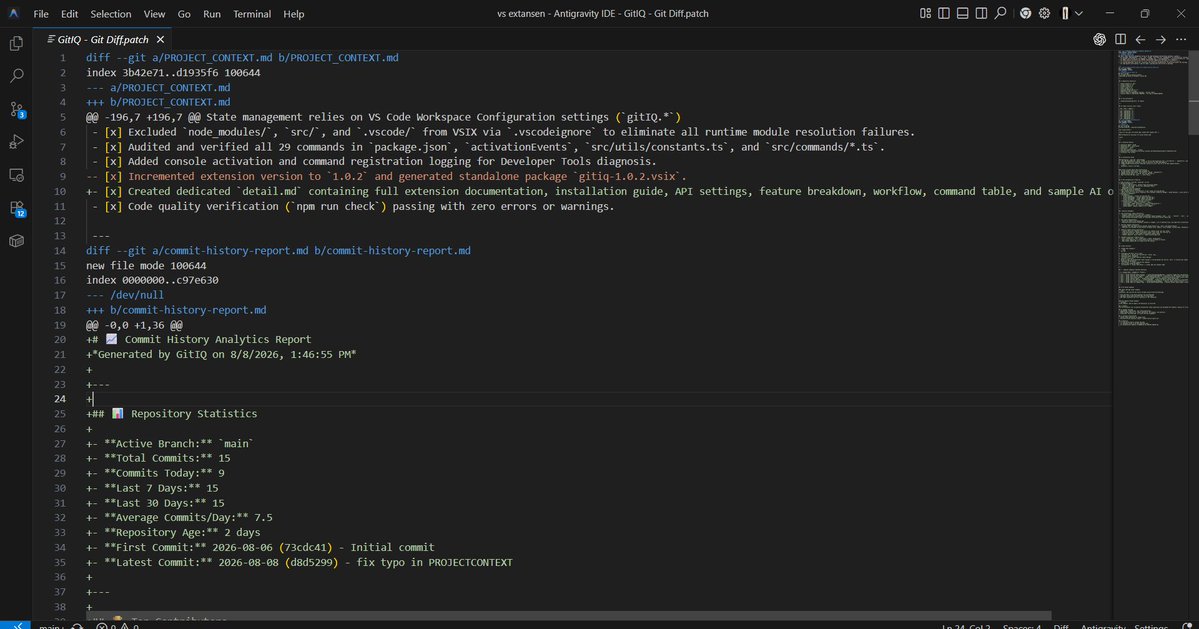This screenshot has width=1199, height=629.
Task: Open the Extensions view with badge 12
Action: point(17,208)
